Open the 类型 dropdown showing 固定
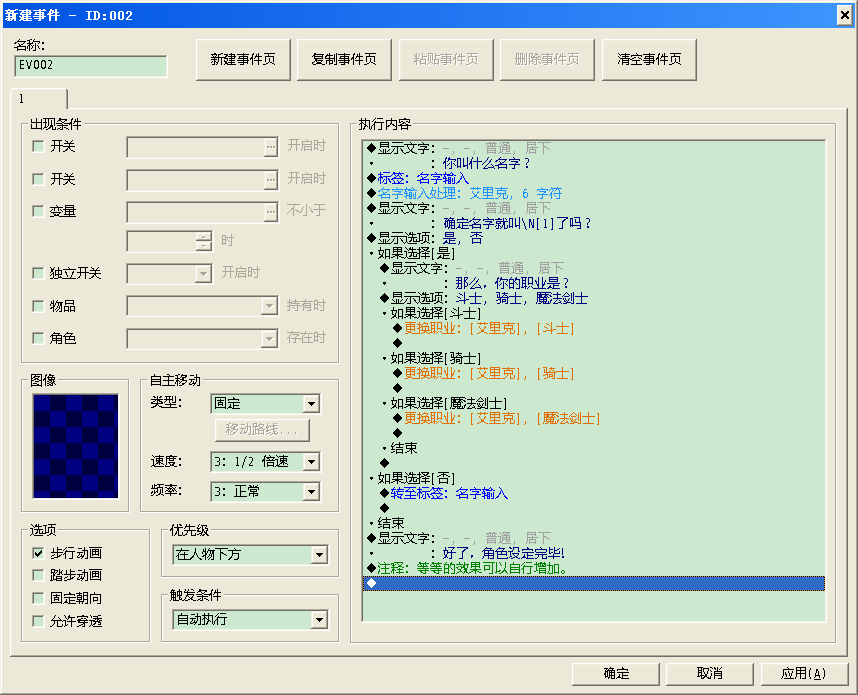Image resolution: width=858 pixels, height=695 pixels. (x=265, y=404)
